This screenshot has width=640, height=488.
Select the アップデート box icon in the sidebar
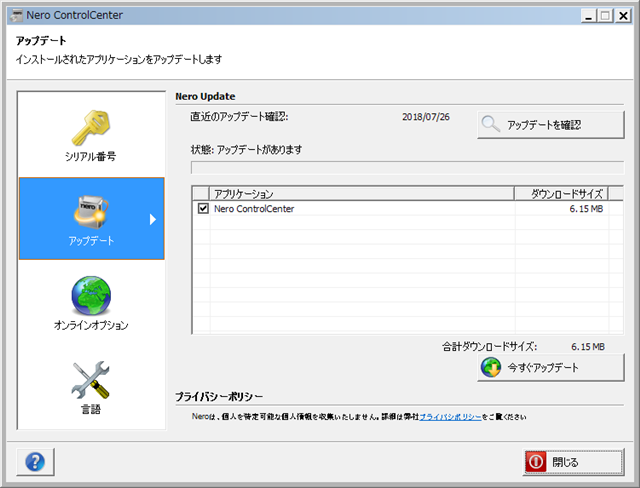click(91, 212)
